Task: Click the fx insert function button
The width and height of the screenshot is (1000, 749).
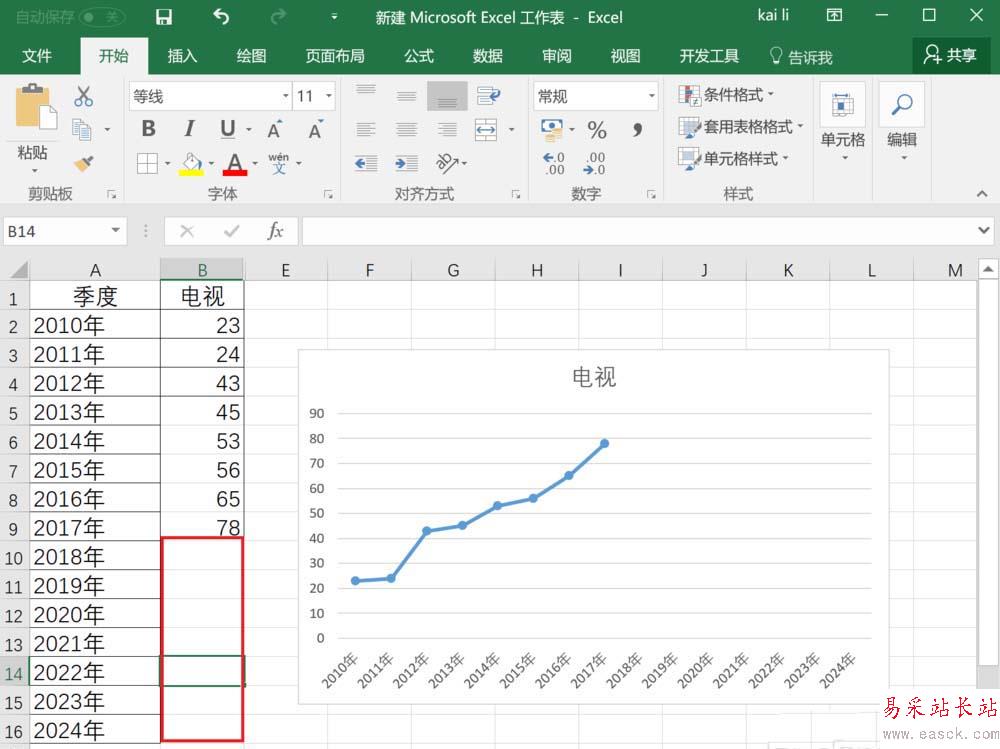Action: (x=276, y=231)
